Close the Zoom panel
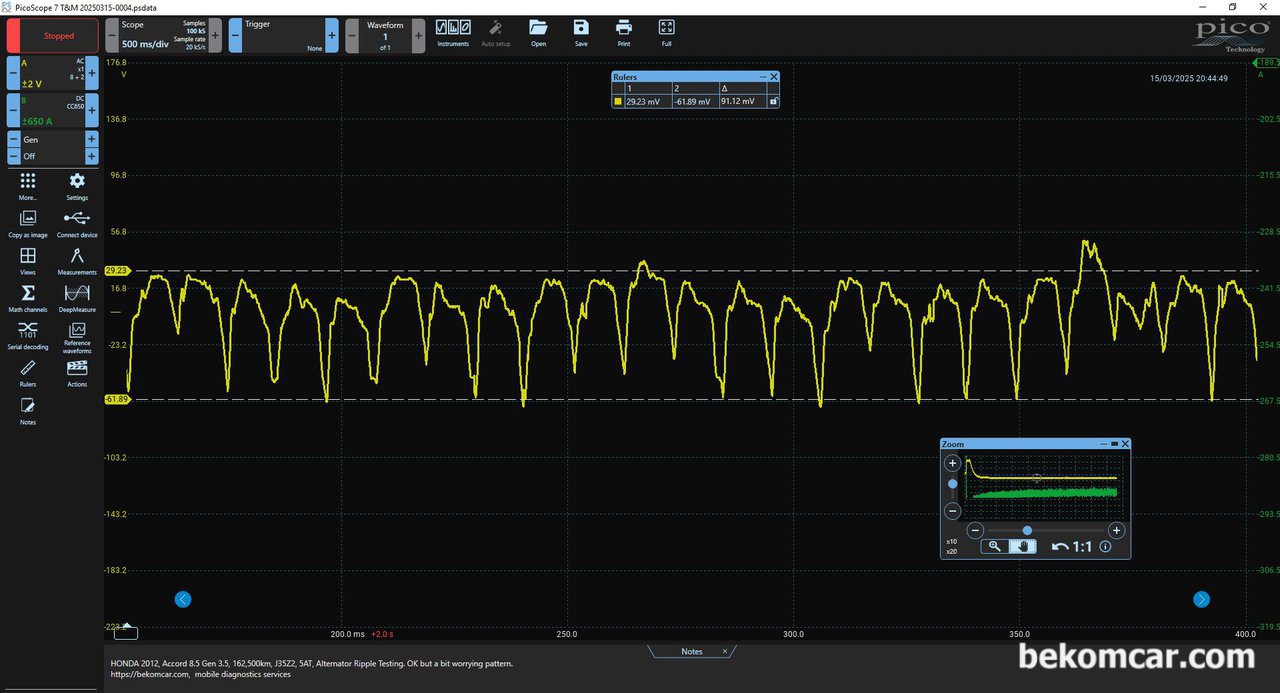 click(1125, 444)
